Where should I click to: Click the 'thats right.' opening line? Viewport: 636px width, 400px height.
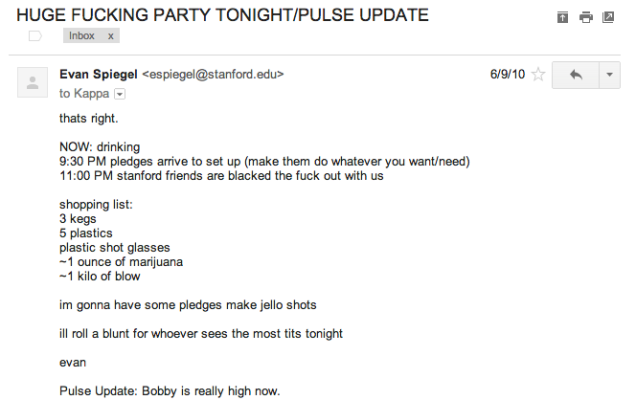89,118
